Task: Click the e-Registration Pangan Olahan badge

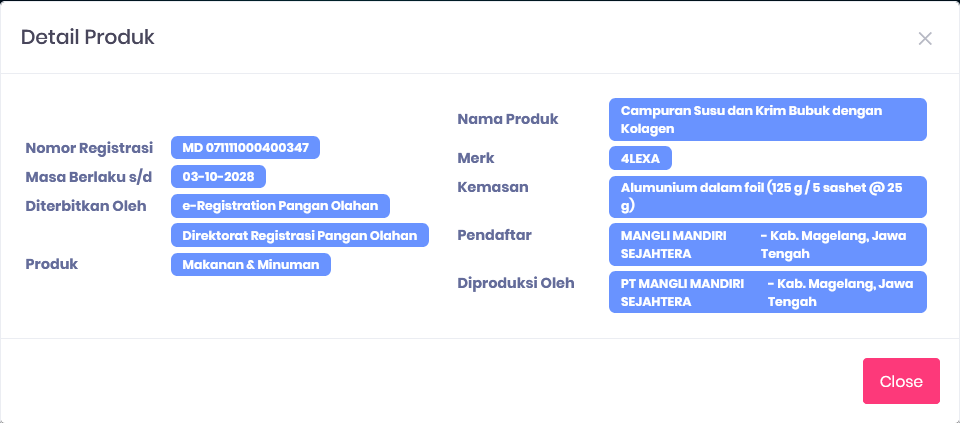Action: [x=280, y=206]
